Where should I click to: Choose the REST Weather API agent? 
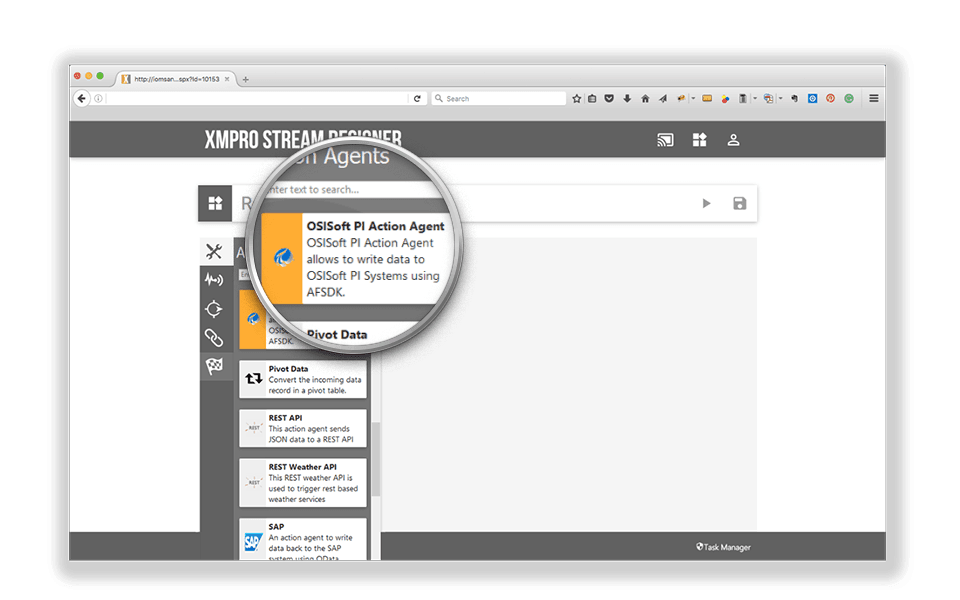(302, 482)
